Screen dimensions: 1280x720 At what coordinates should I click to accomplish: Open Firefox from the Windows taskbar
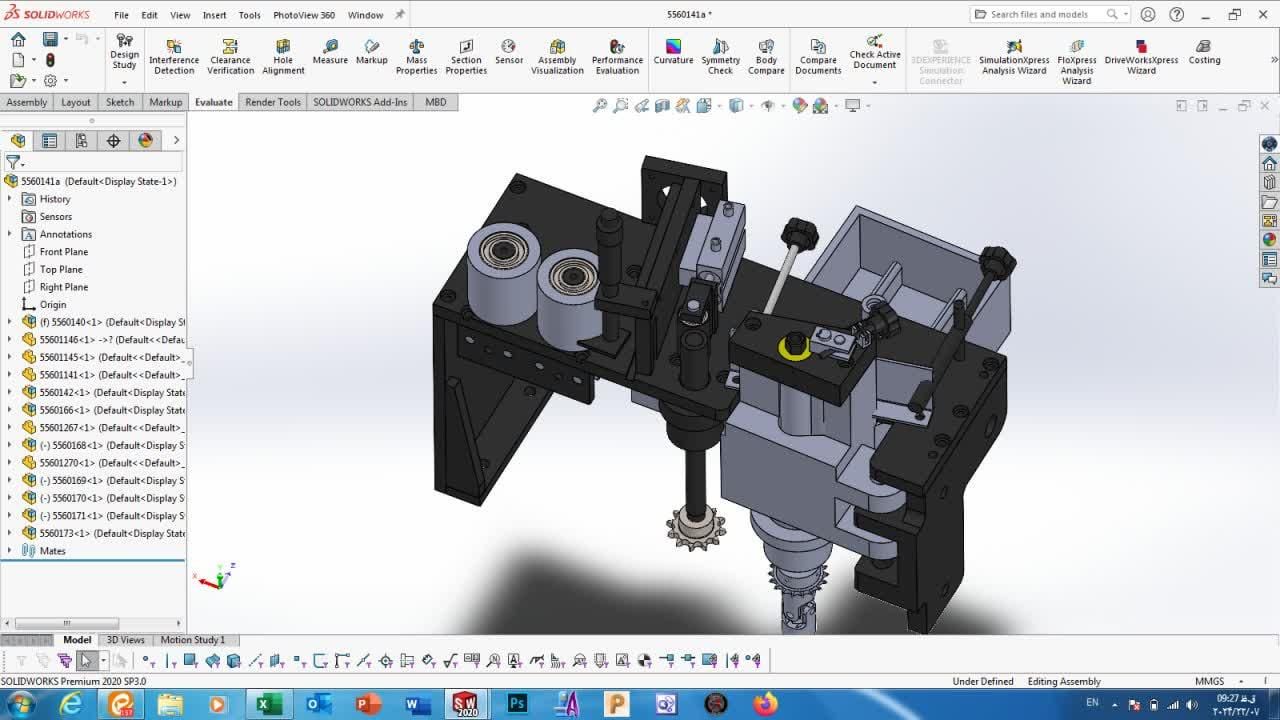point(766,704)
